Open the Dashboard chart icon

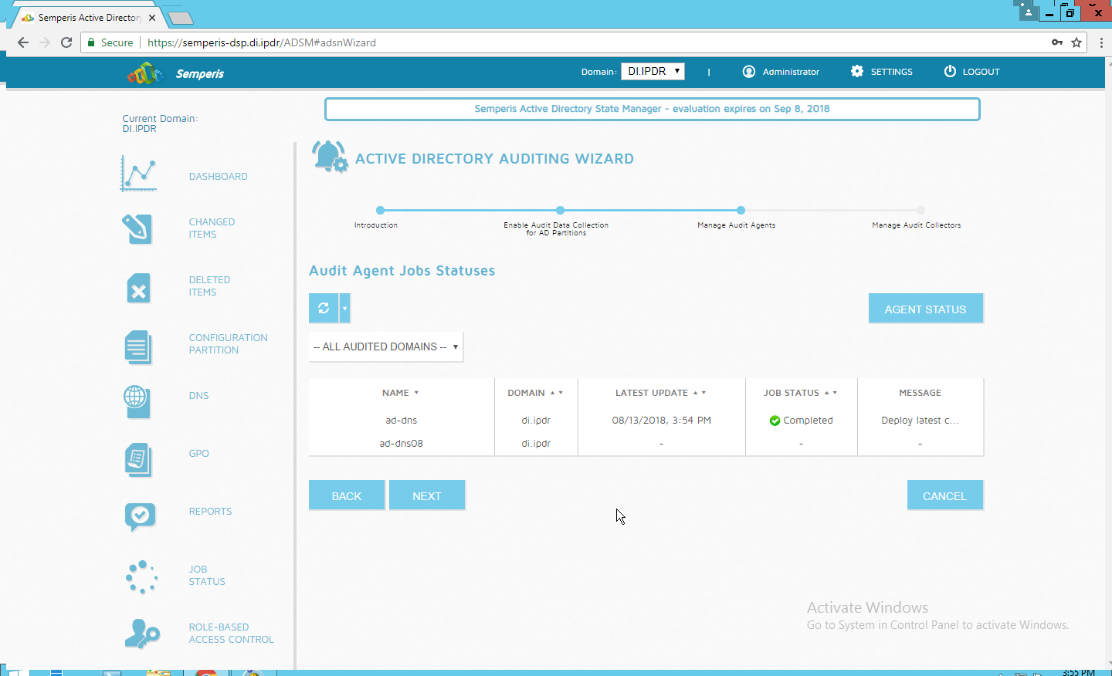click(139, 174)
